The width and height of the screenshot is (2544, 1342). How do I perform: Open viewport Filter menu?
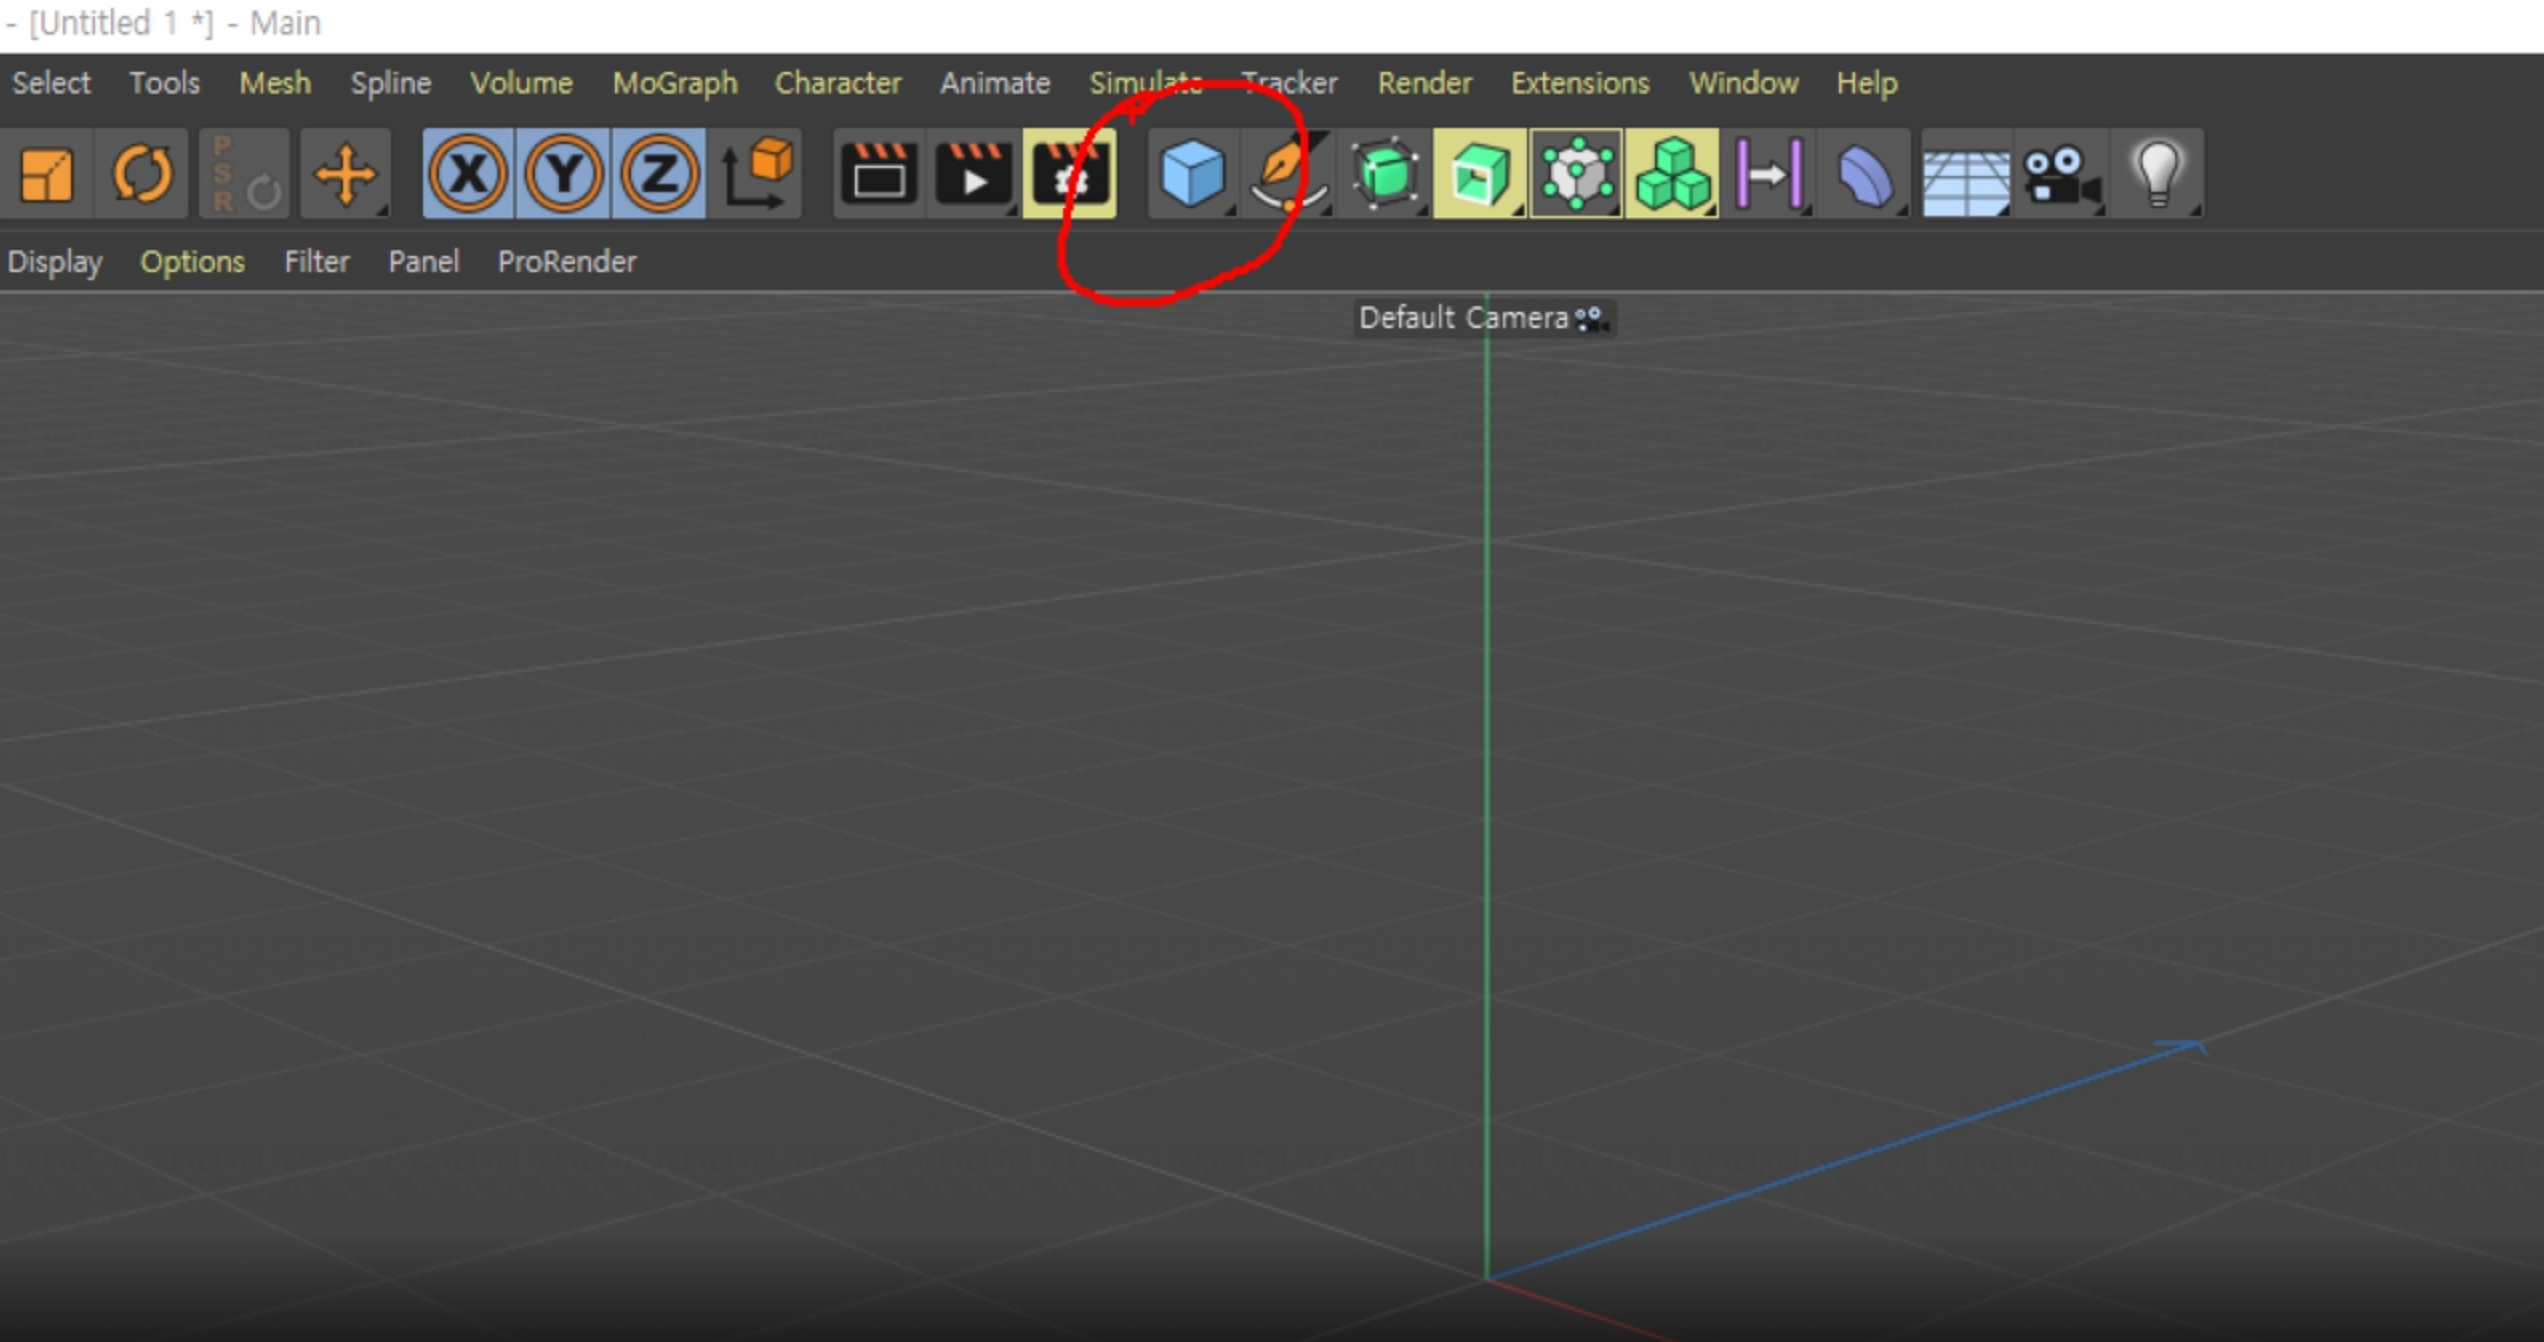[316, 262]
